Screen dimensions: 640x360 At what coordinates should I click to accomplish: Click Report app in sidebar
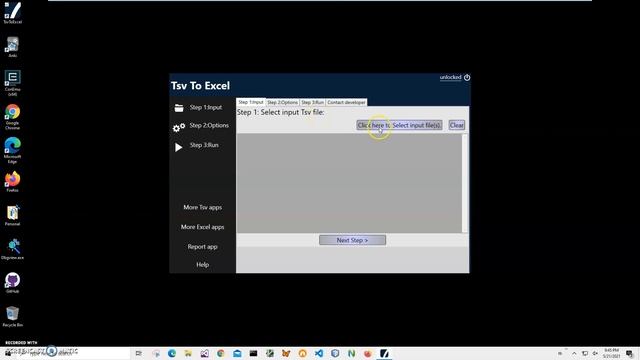[202, 247]
